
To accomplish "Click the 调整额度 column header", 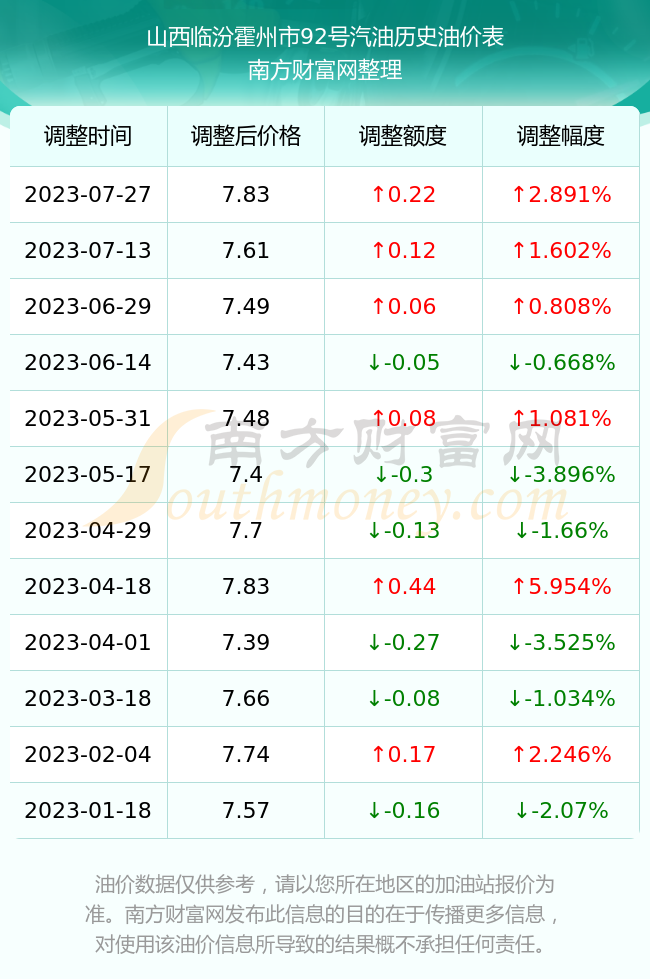I will [x=403, y=136].
